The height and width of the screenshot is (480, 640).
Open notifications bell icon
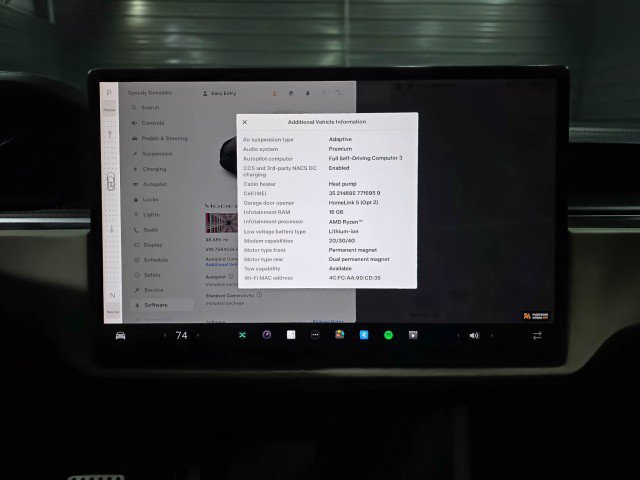tap(308, 93)
